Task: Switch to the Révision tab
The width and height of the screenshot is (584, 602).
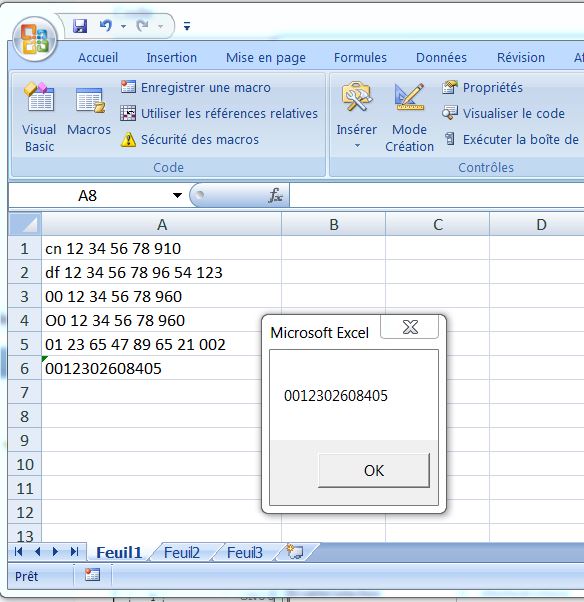Action: coord(521,58)
